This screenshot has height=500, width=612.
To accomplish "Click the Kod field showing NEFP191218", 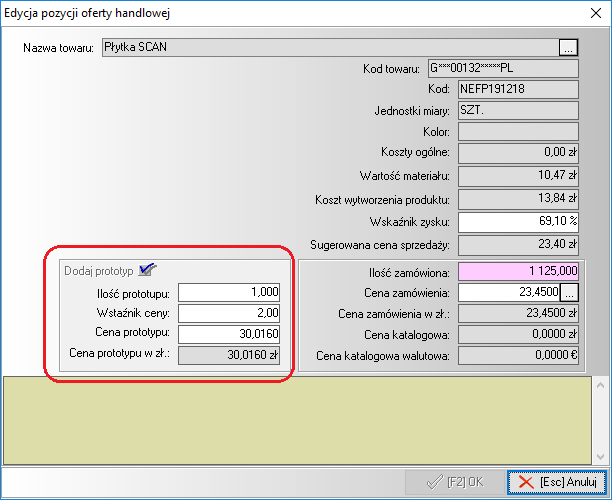I will (x=518, y=89).
